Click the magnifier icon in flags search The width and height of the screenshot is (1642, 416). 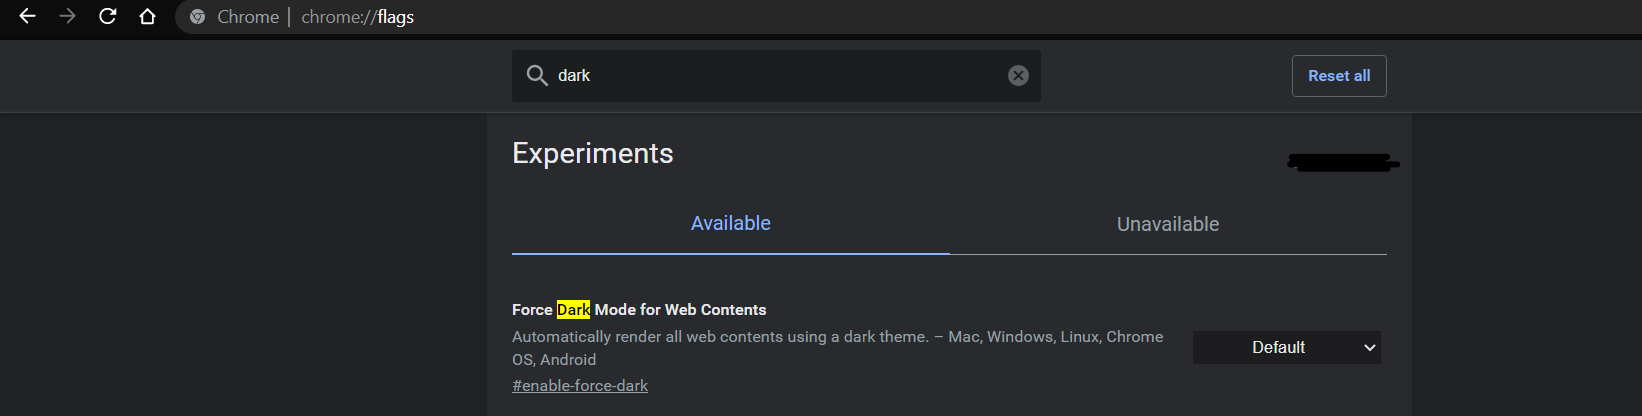click(537, 76)
